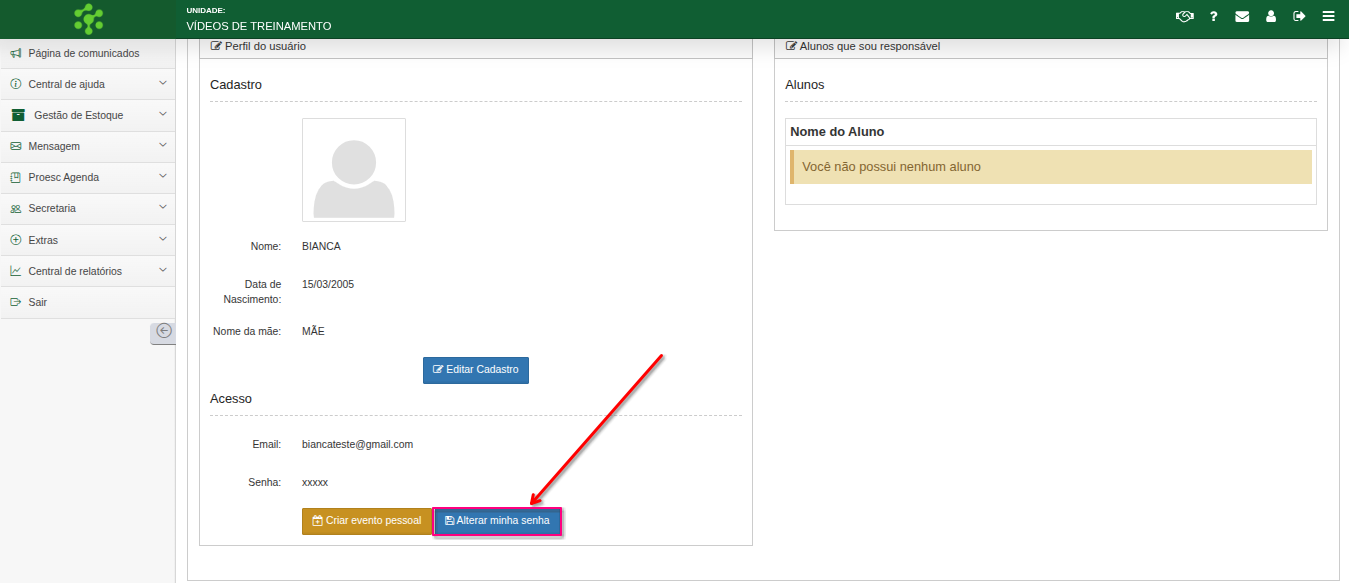Open help question mark icon
This screenshot has height=583, width=1349.
(1214, 16)
